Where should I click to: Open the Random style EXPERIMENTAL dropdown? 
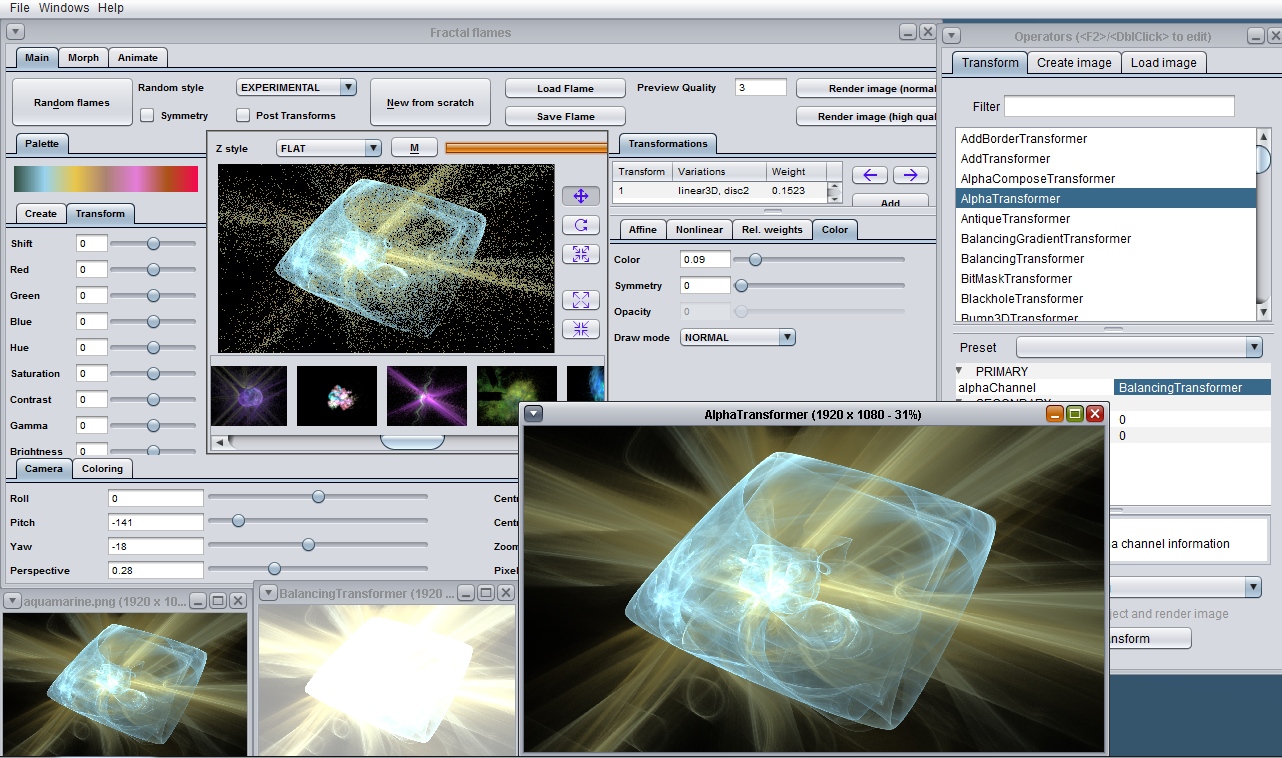click(x=296, y=88)
